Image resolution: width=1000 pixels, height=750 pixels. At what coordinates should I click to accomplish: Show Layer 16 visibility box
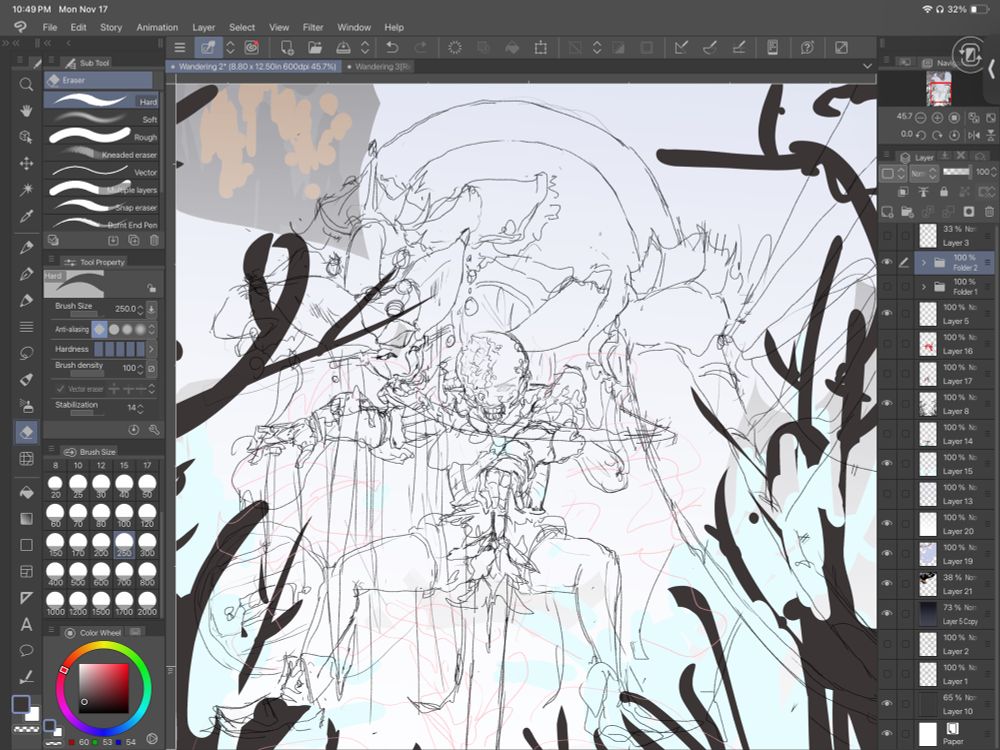(887, 344)
